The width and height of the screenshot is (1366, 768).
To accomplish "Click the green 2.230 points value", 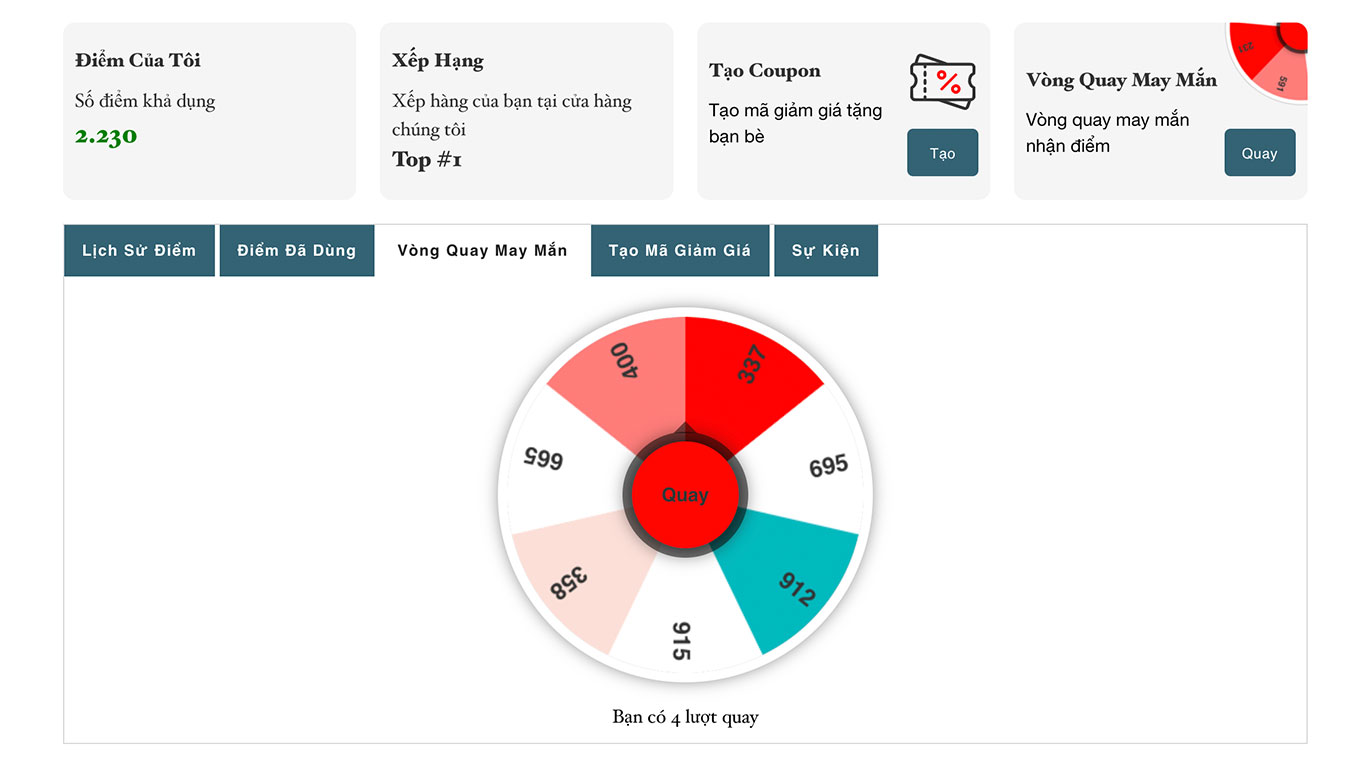I will [105, 136].
